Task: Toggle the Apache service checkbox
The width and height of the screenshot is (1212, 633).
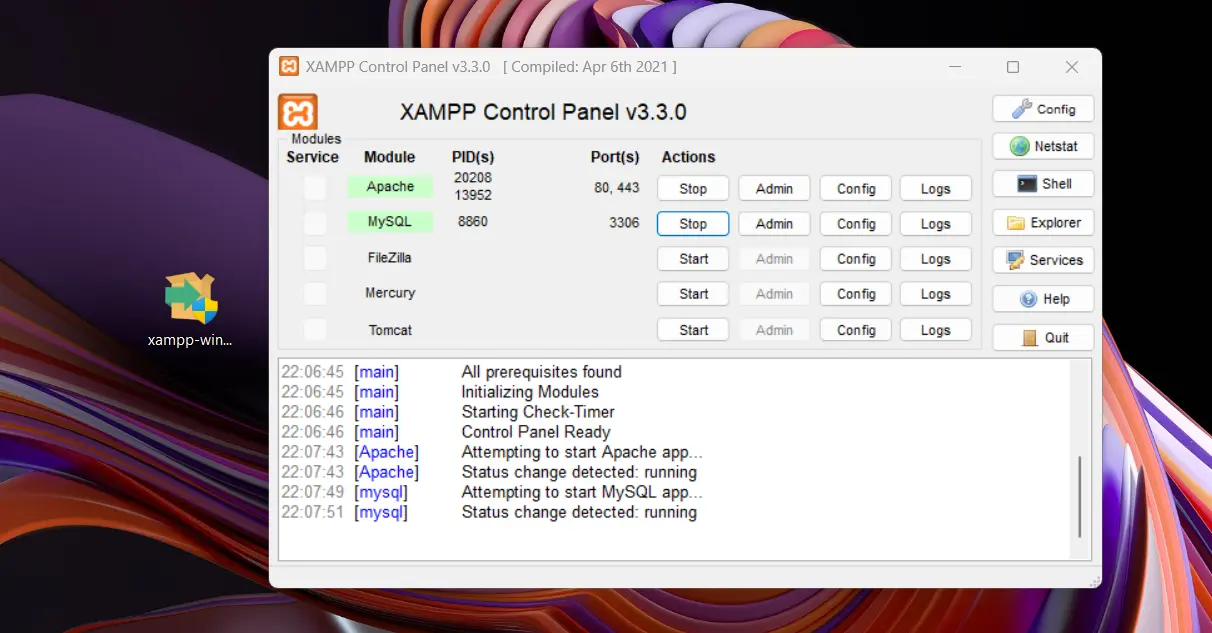Action: tap(315, 188)
